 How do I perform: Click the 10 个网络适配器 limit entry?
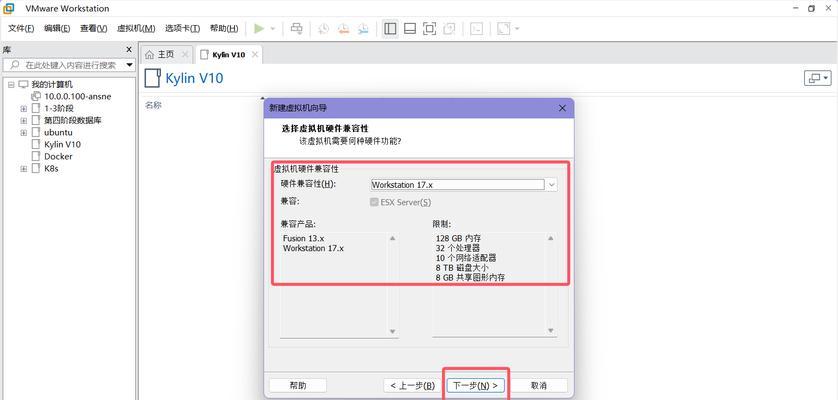[x=466, y=258]
